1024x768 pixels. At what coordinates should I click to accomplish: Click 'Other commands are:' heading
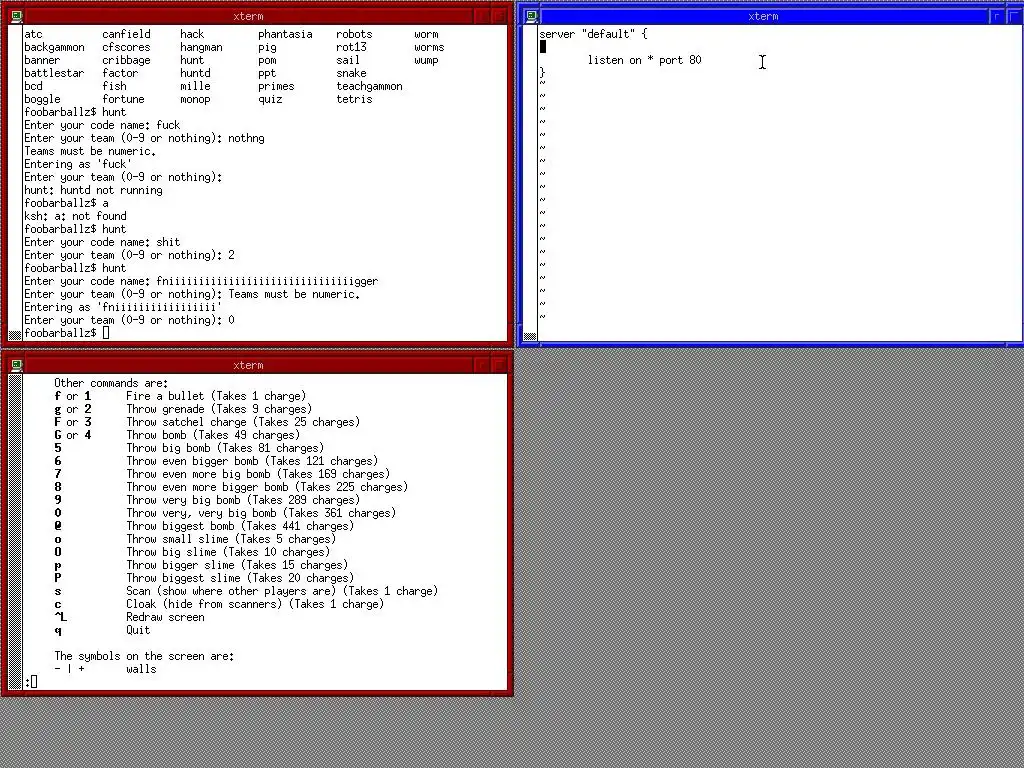click(111, 383)
